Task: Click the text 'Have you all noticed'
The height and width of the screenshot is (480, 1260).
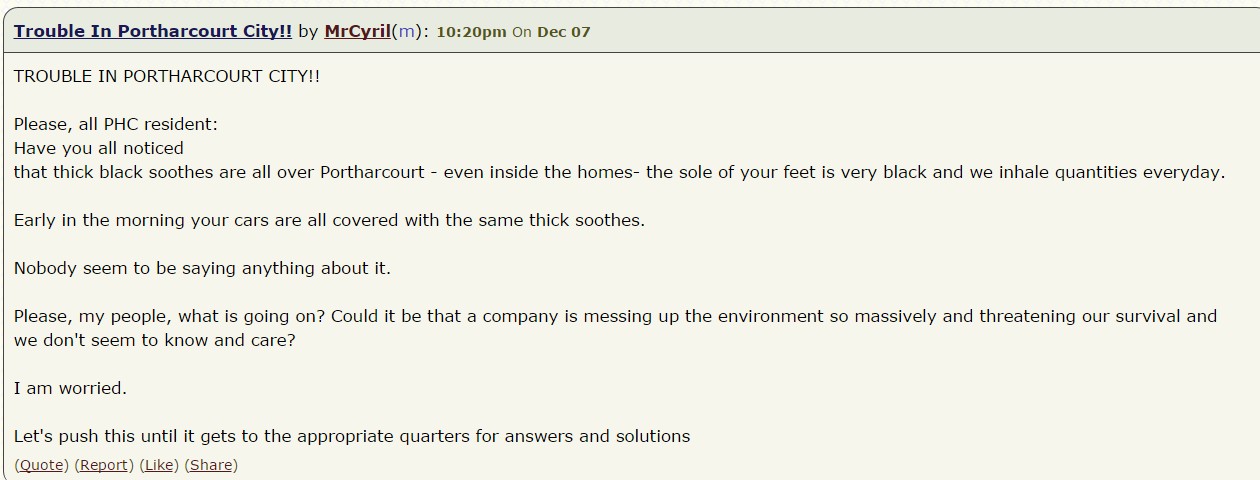Action: click(99, 148)
